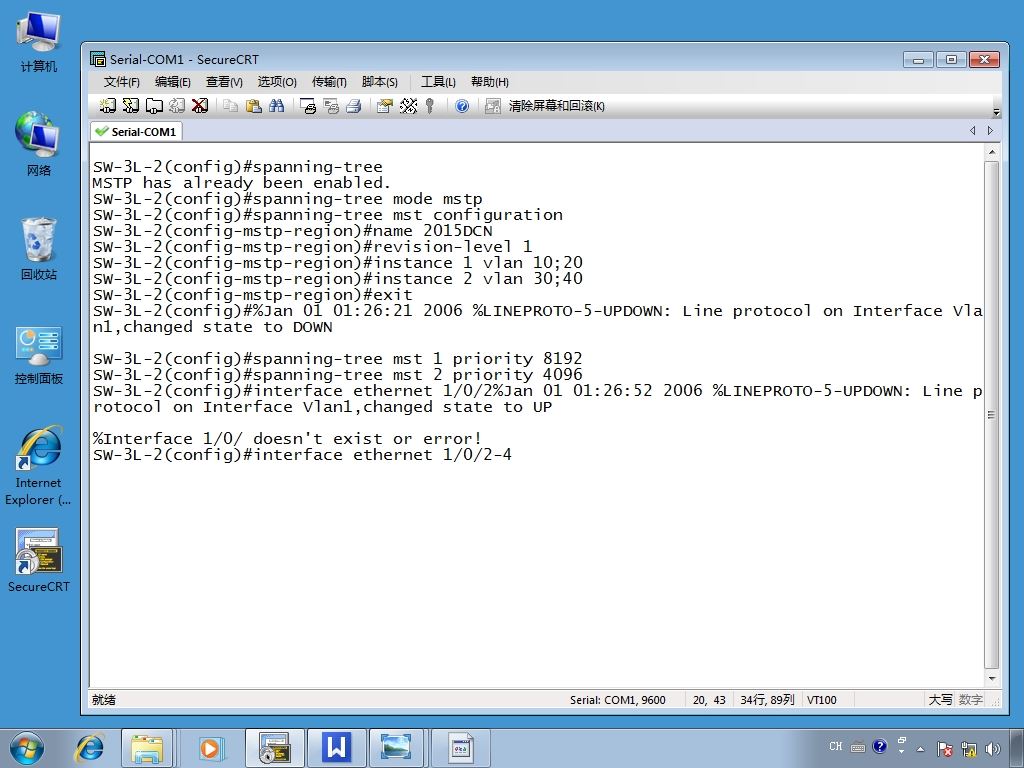Select the Serial-COM1 session tab
Viewport: 1024px width, 768px height.
pyautogui.click(x=136, y=132)
